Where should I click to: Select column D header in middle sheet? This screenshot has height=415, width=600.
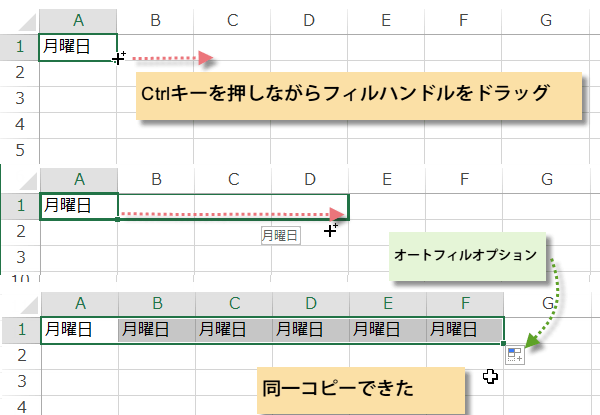pyautogui.click(x=311, y=180)
